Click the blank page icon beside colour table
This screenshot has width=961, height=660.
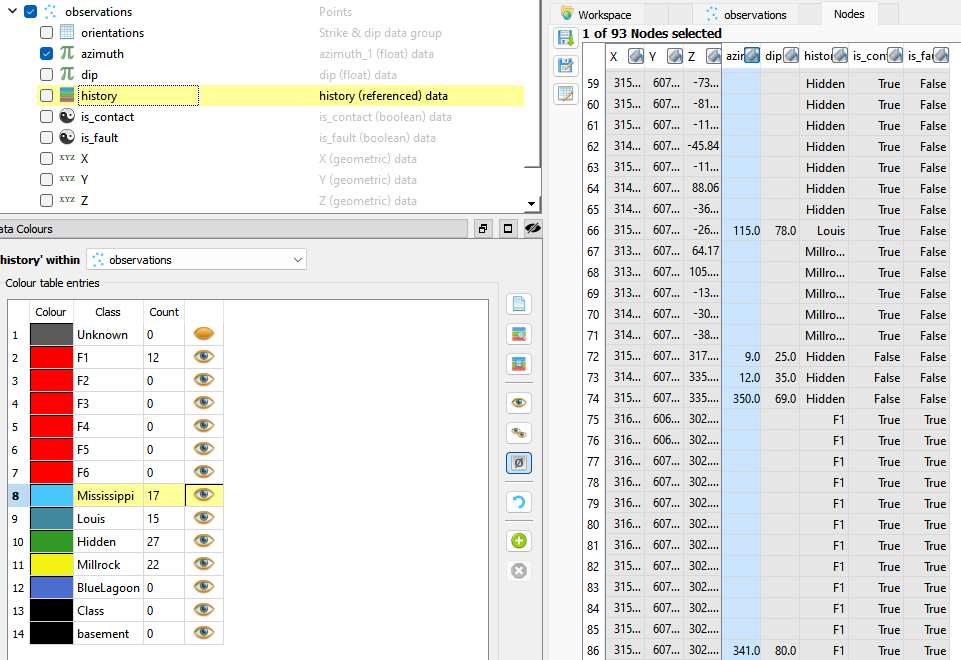point(519,304)
